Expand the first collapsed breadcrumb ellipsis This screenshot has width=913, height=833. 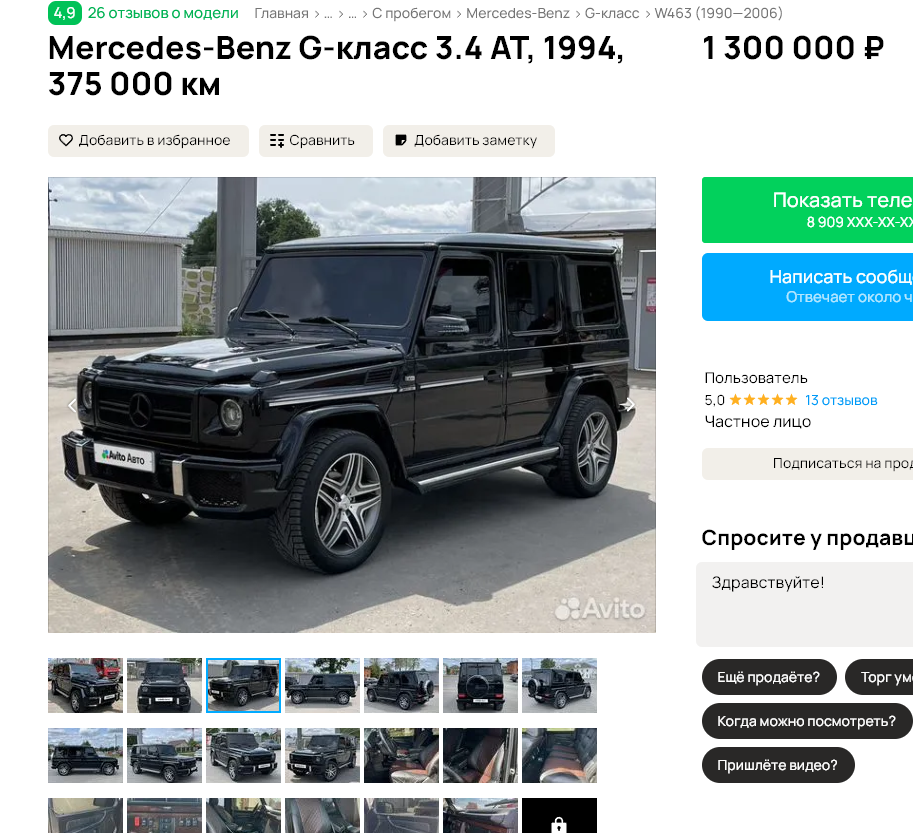tap(328, 14)
